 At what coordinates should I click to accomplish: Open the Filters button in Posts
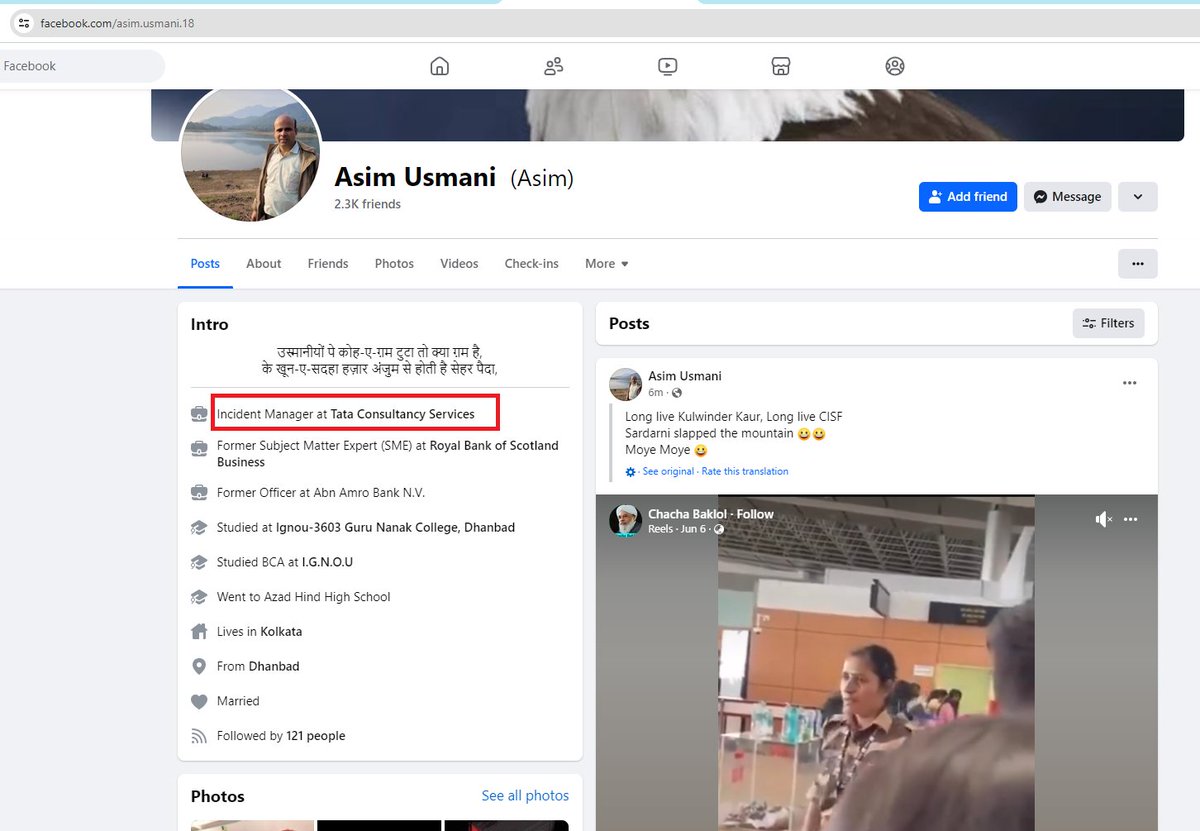pos(1108,323)
